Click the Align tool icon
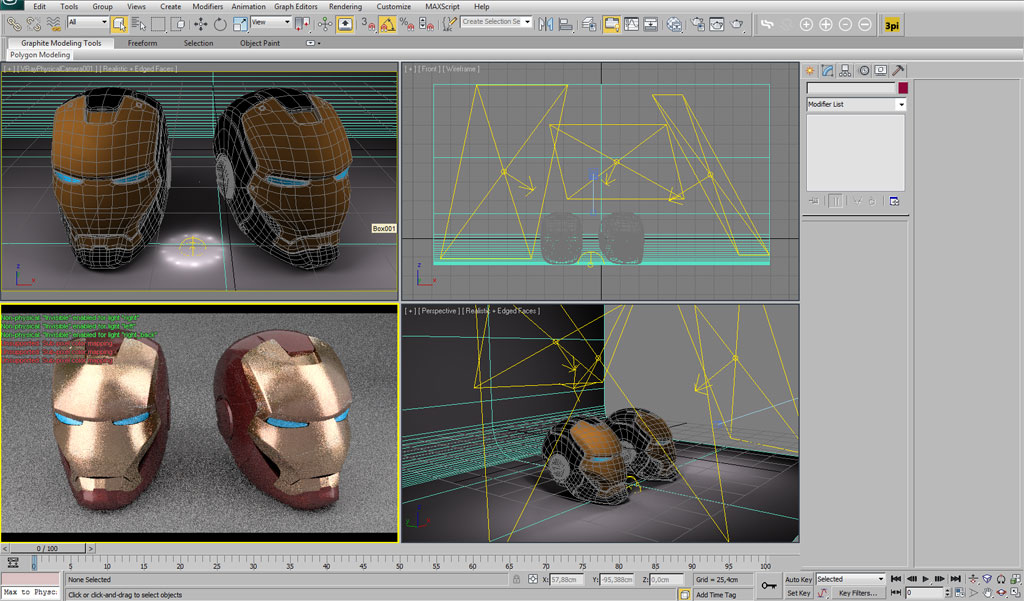This screenshot has width=1024, height=601. tap(566, 24)
